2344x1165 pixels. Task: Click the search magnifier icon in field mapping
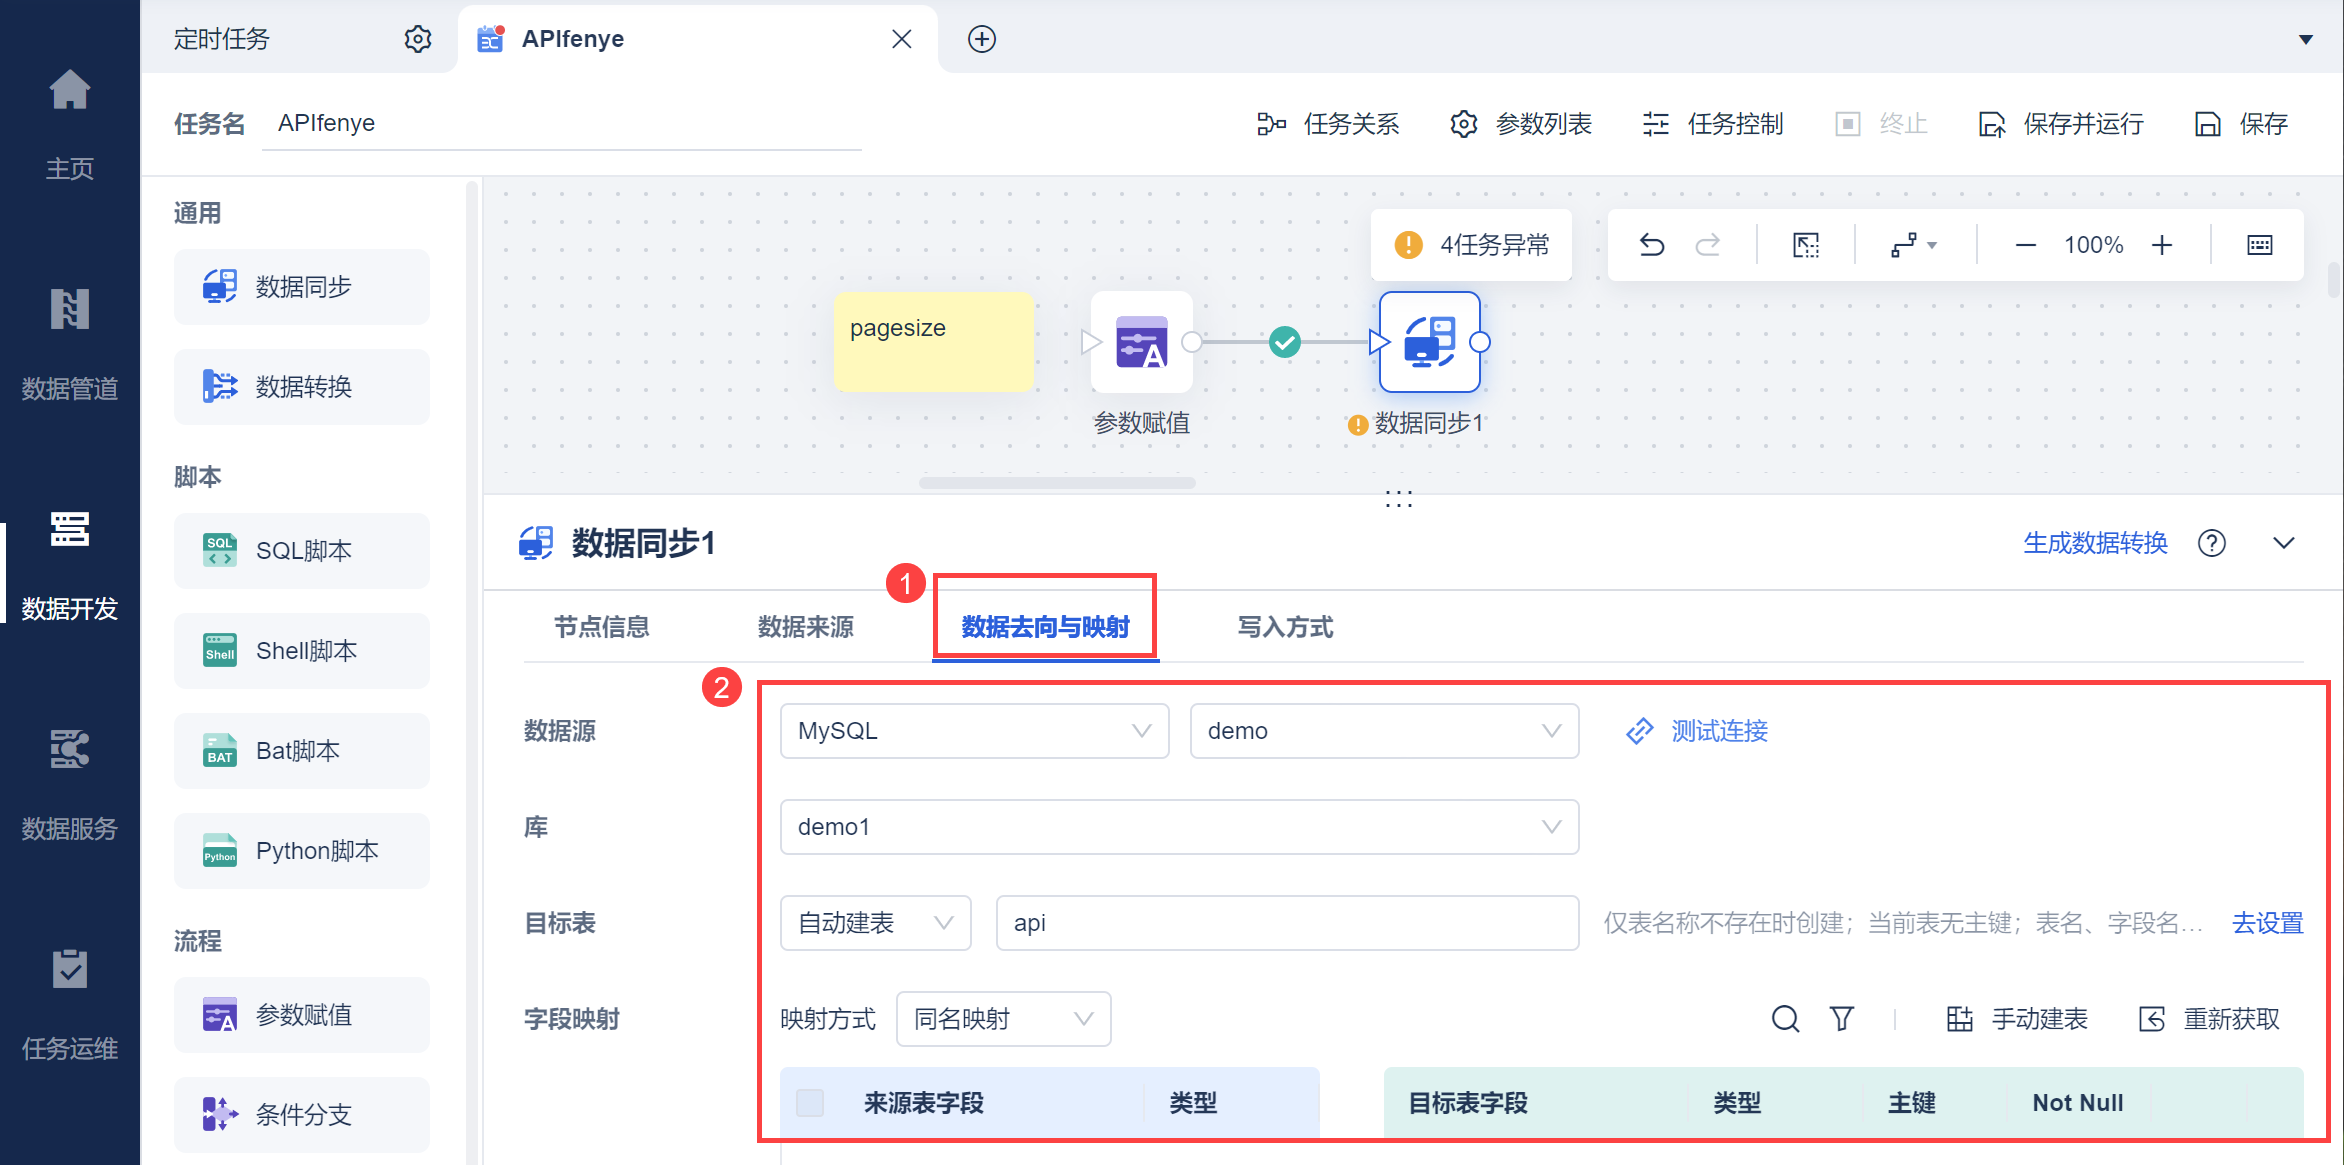pos(1785,1019)
